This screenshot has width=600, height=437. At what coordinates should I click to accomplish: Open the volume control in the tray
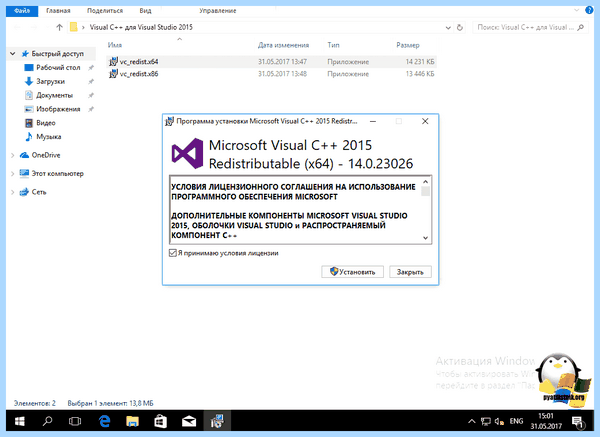499,421
